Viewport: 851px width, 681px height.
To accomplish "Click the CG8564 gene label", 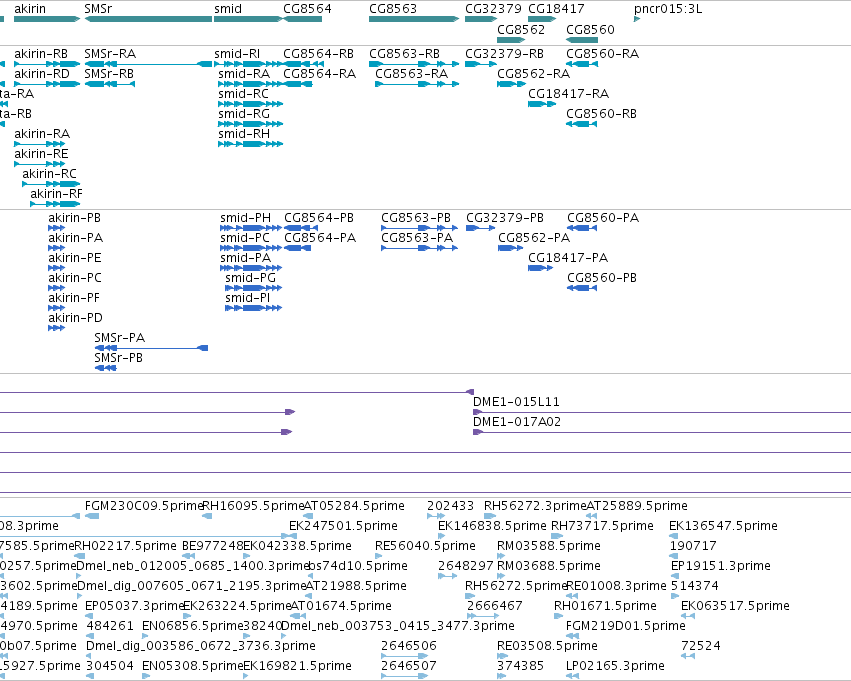I will (x=307, y=9).
